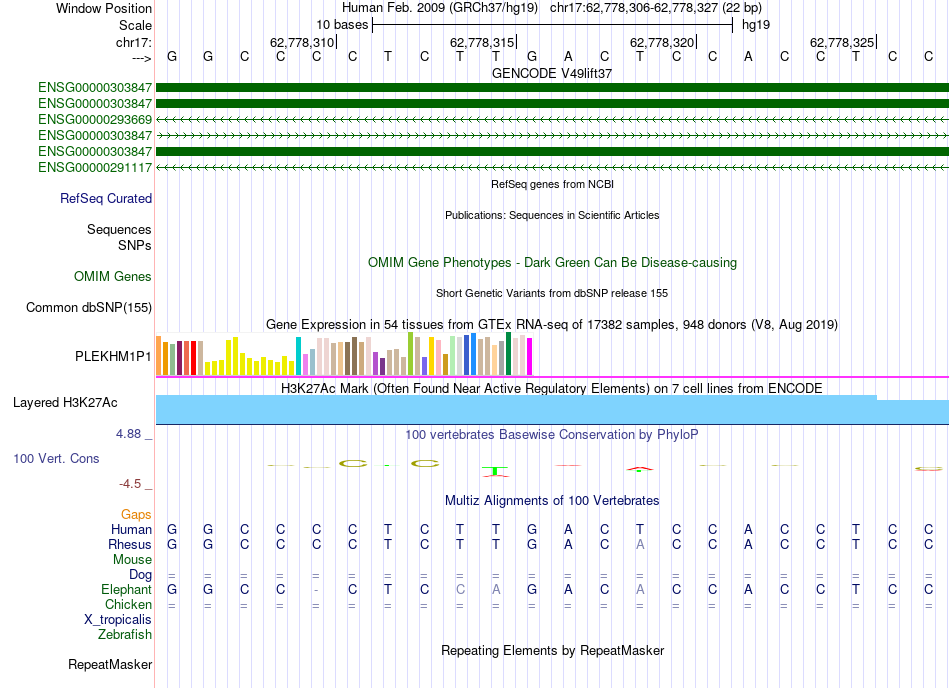
Task: Click the Human Feb. 2009 (GRCh37/hg19) assembly text
Action: point(440,8)
